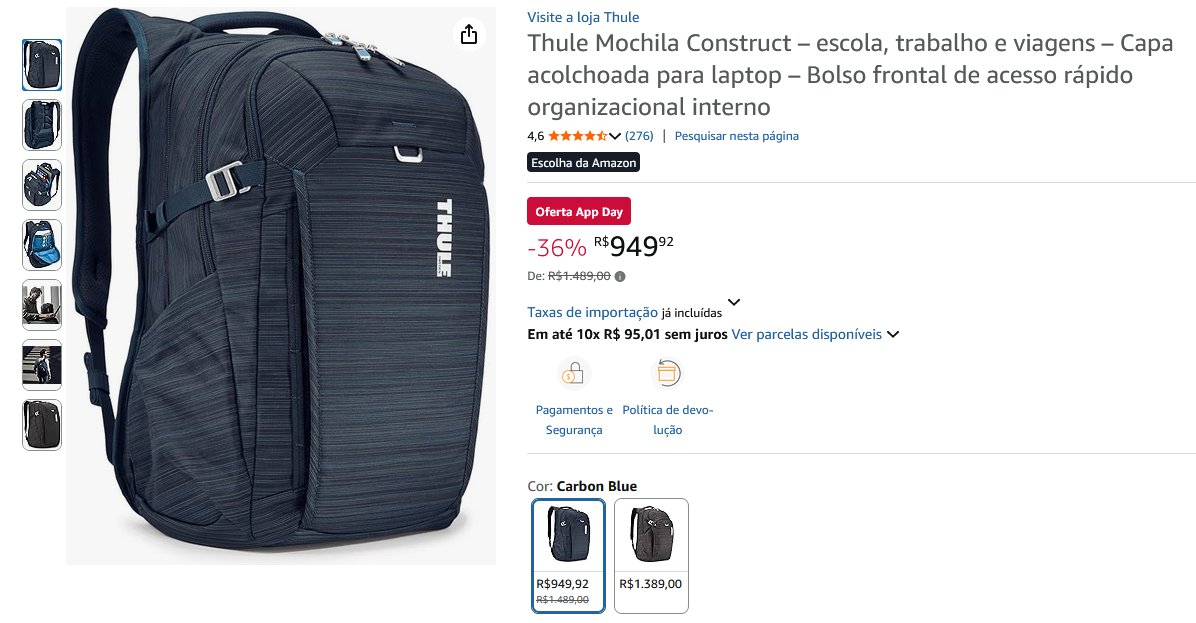Open the 276 reviews link
1196x623 pixels.
[639, 136]
